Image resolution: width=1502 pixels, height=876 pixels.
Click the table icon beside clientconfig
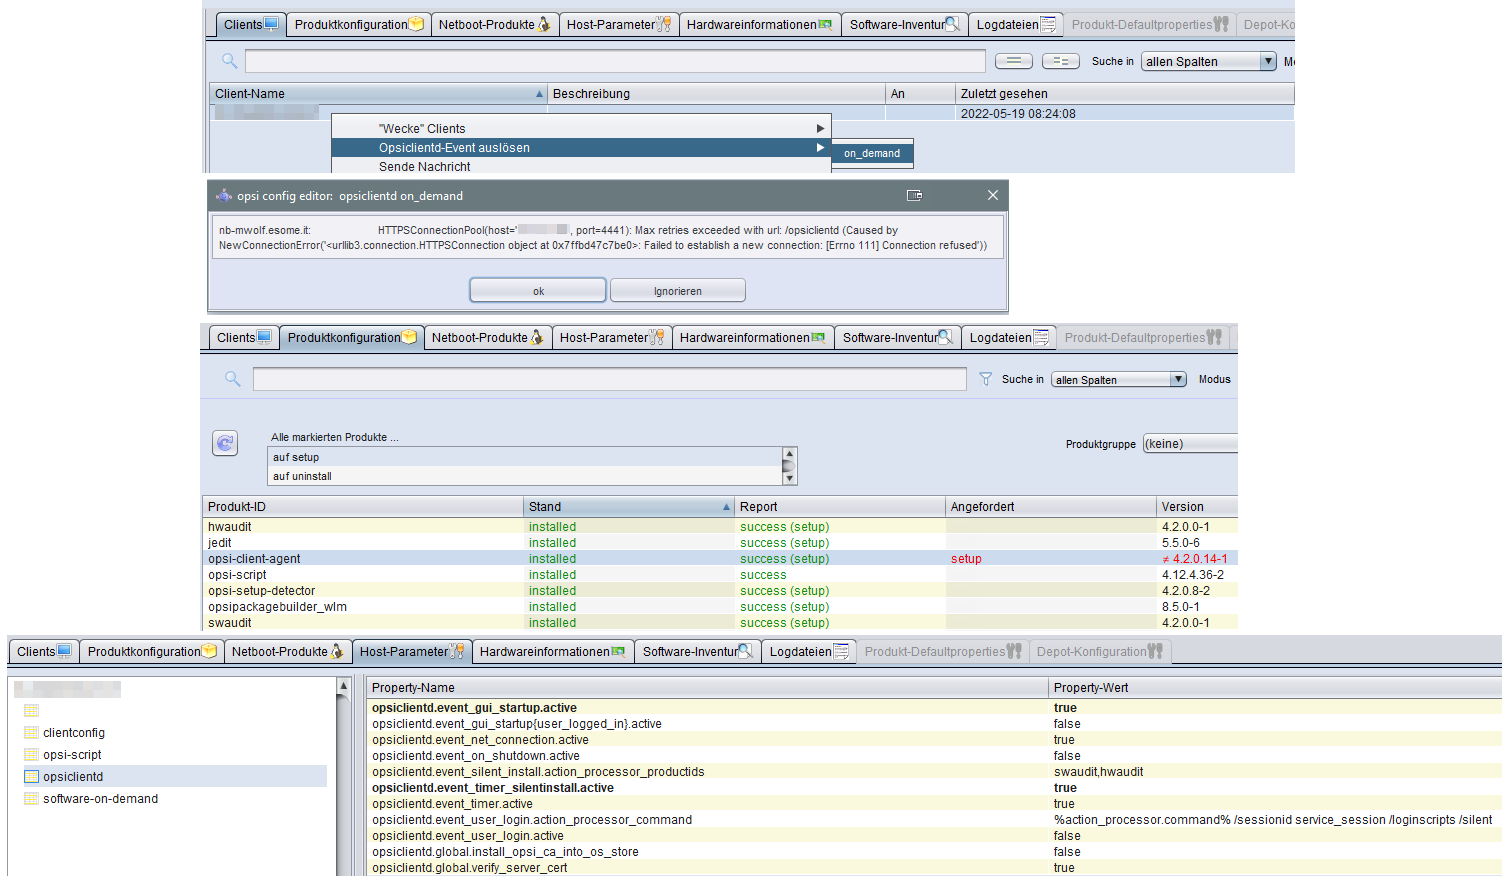[31, 733]
